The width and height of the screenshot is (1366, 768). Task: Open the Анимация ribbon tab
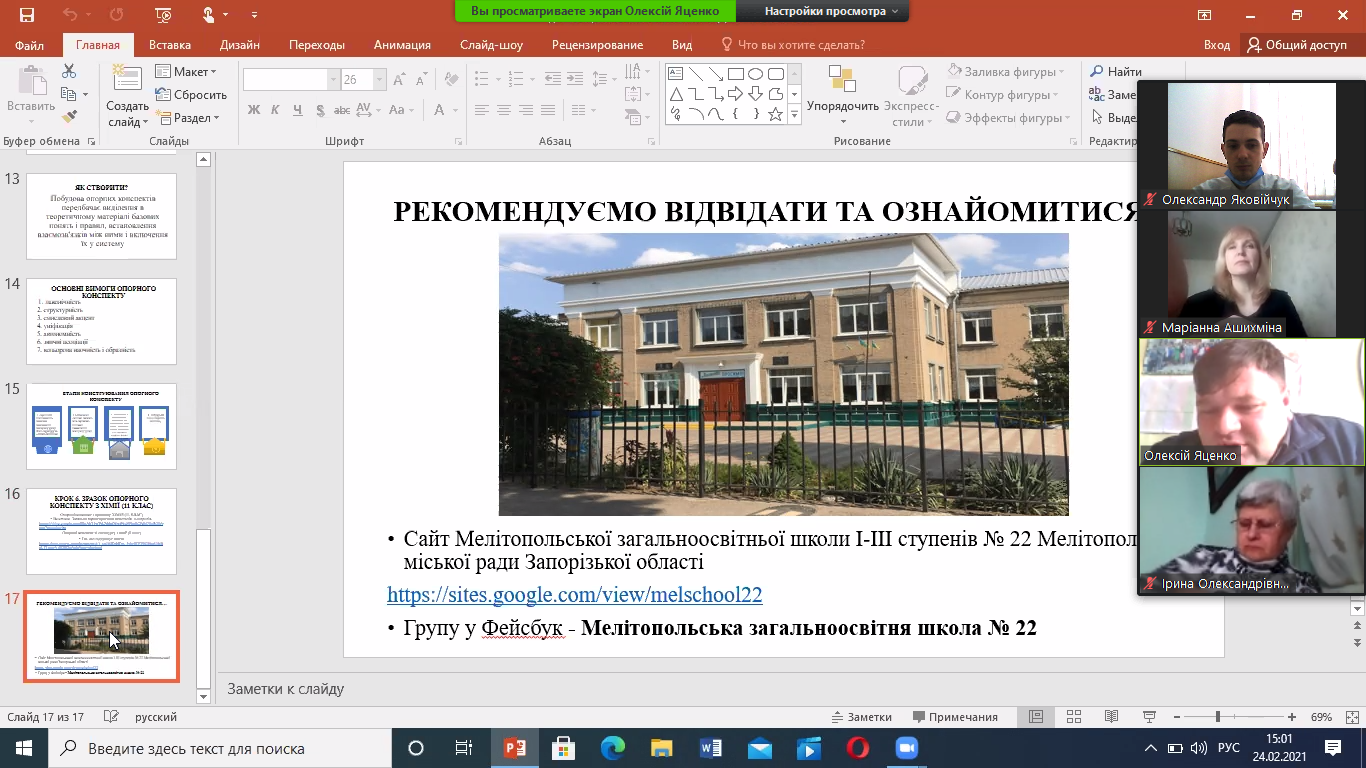402,45
